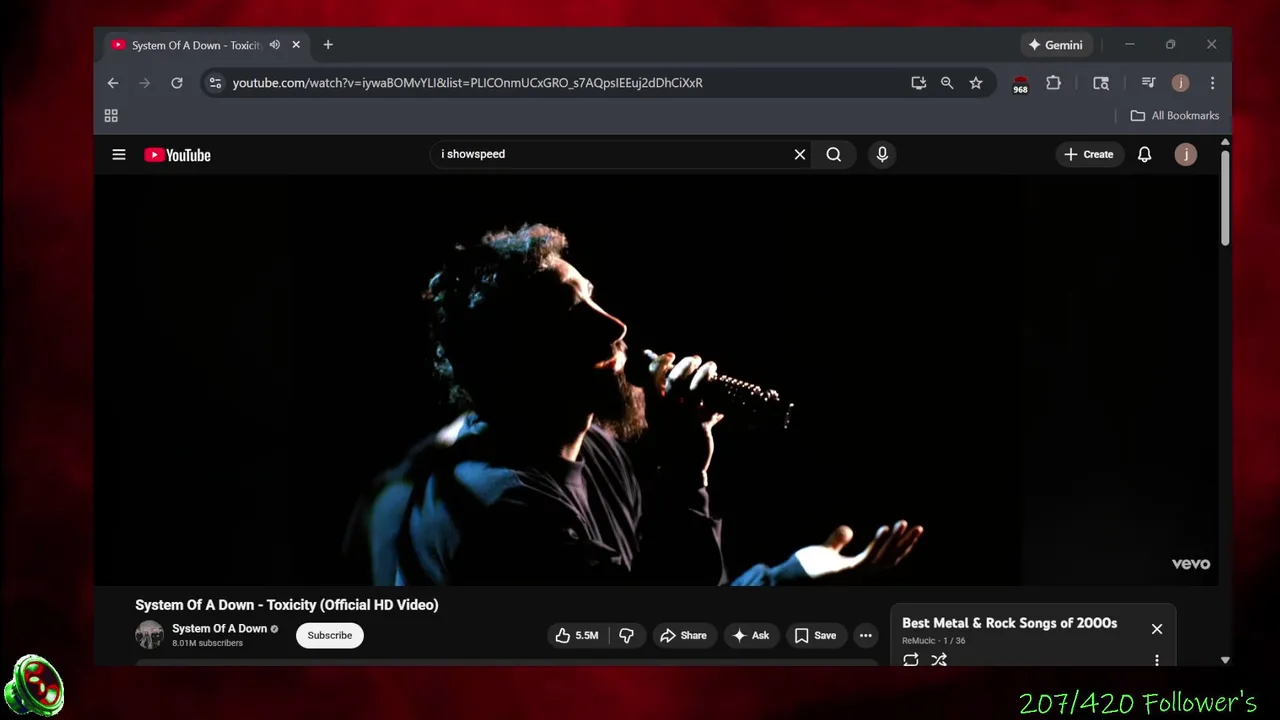This screenshot has width=1280, height=720.
Task: Start voice search with microphone
Action: click(882, 155)
